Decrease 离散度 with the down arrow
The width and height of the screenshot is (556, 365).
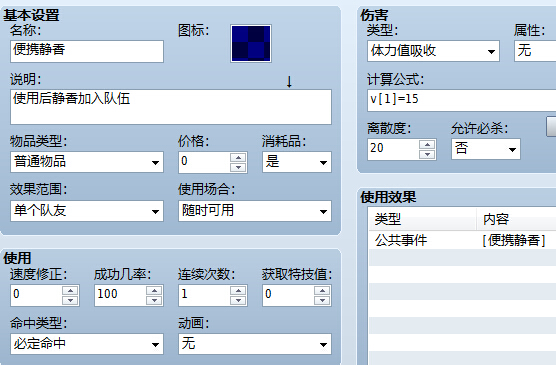[427, 154]
